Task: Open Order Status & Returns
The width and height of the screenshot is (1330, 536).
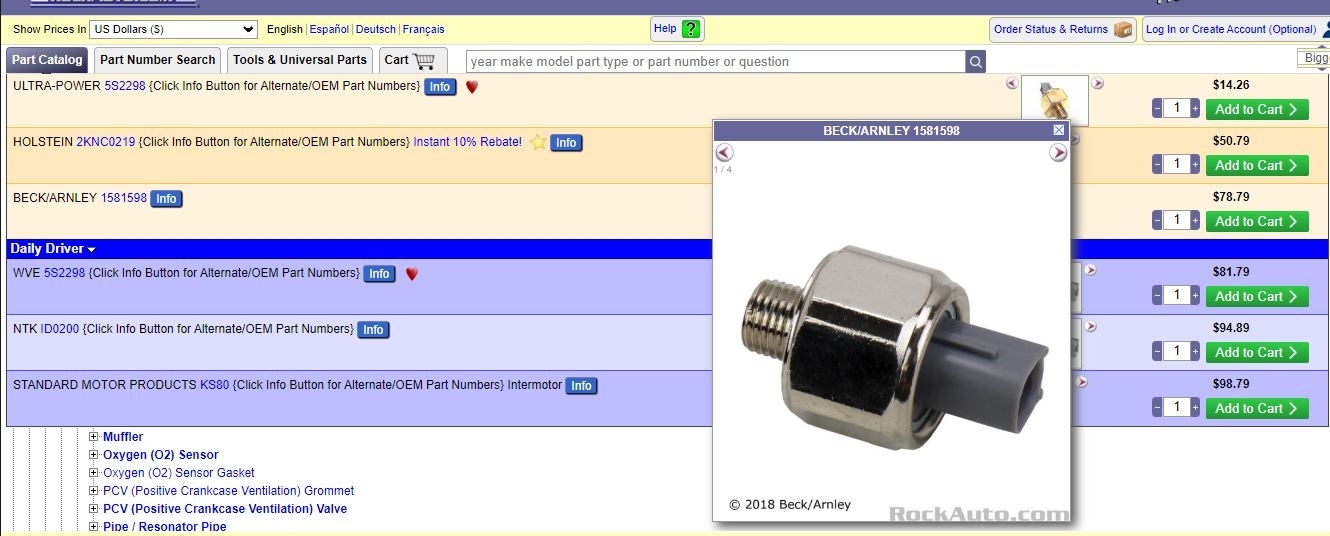Action: pos(1063,29)
